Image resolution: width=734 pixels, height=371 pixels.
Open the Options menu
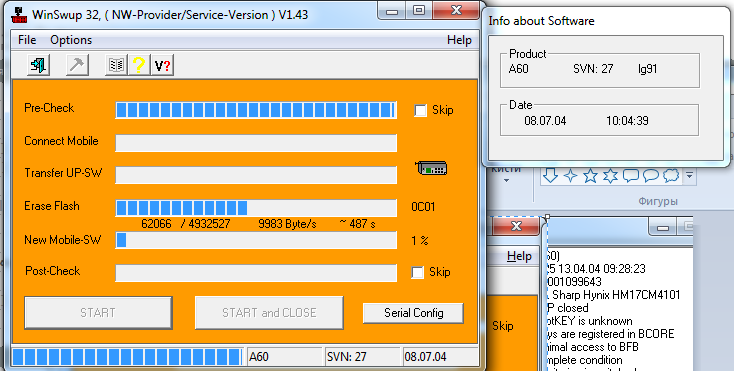pos(71,40)
